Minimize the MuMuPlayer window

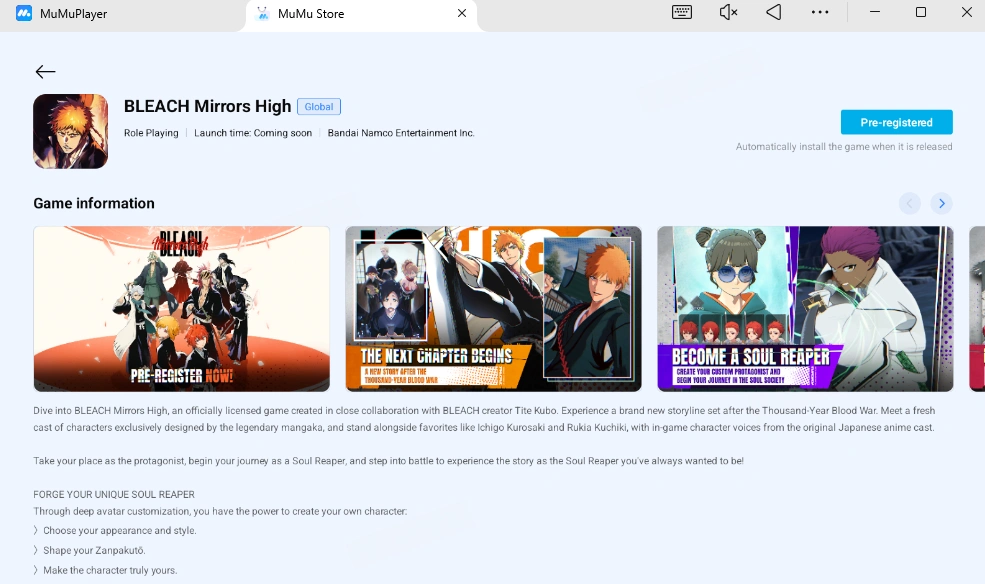pyautogui.click(x=874, y=12)
